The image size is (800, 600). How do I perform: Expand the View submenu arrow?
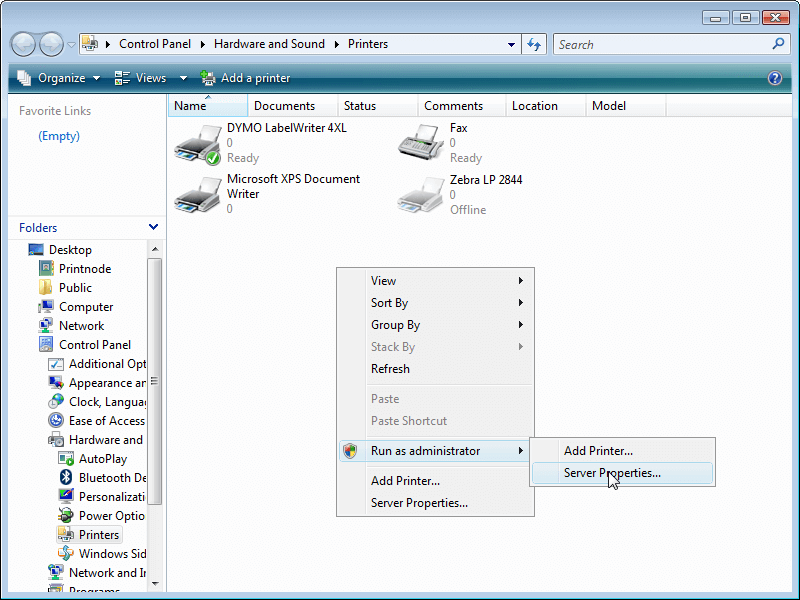tap(520, 281)
